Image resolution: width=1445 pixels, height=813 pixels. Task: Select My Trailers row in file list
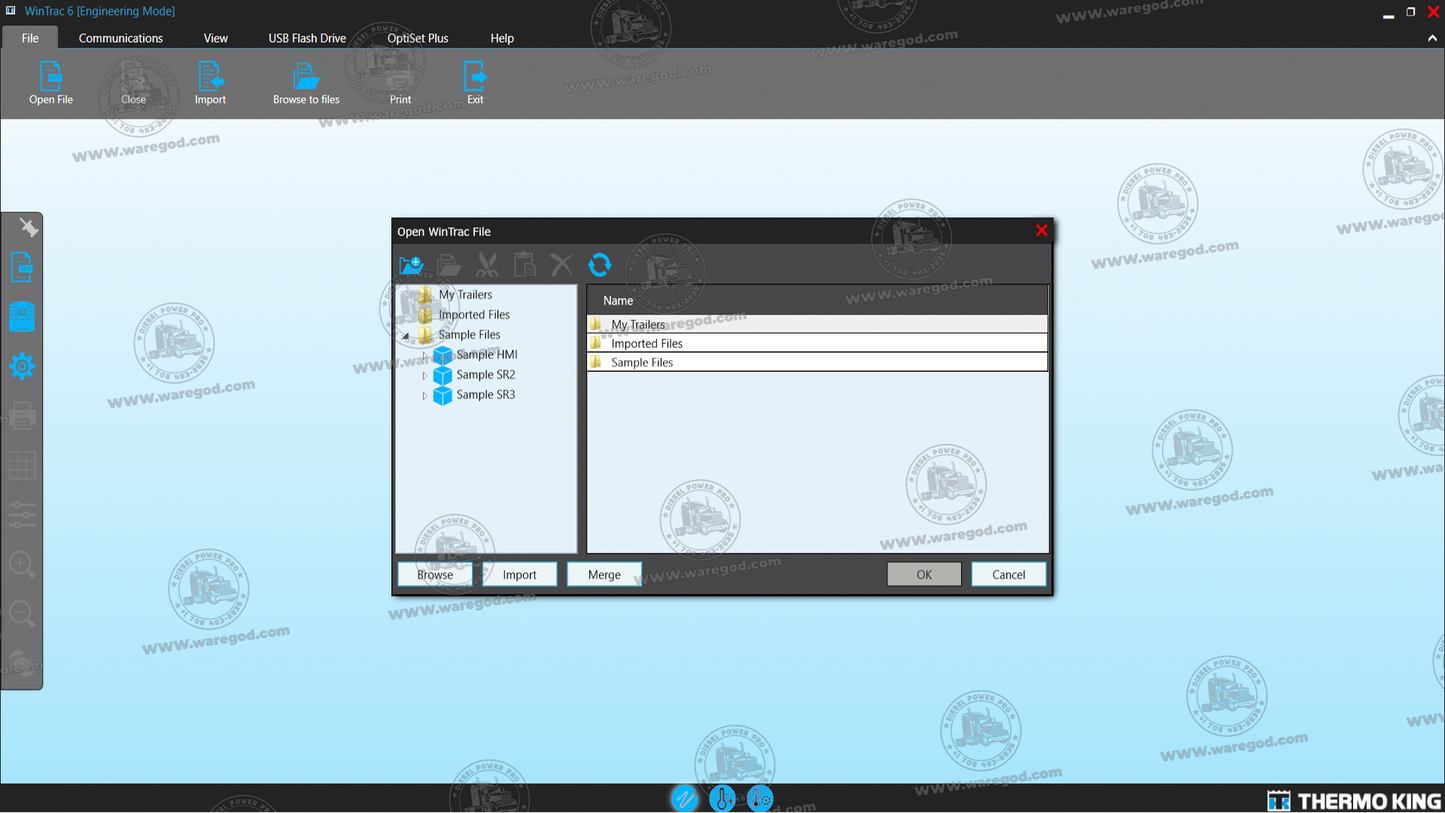coord(817,324)
